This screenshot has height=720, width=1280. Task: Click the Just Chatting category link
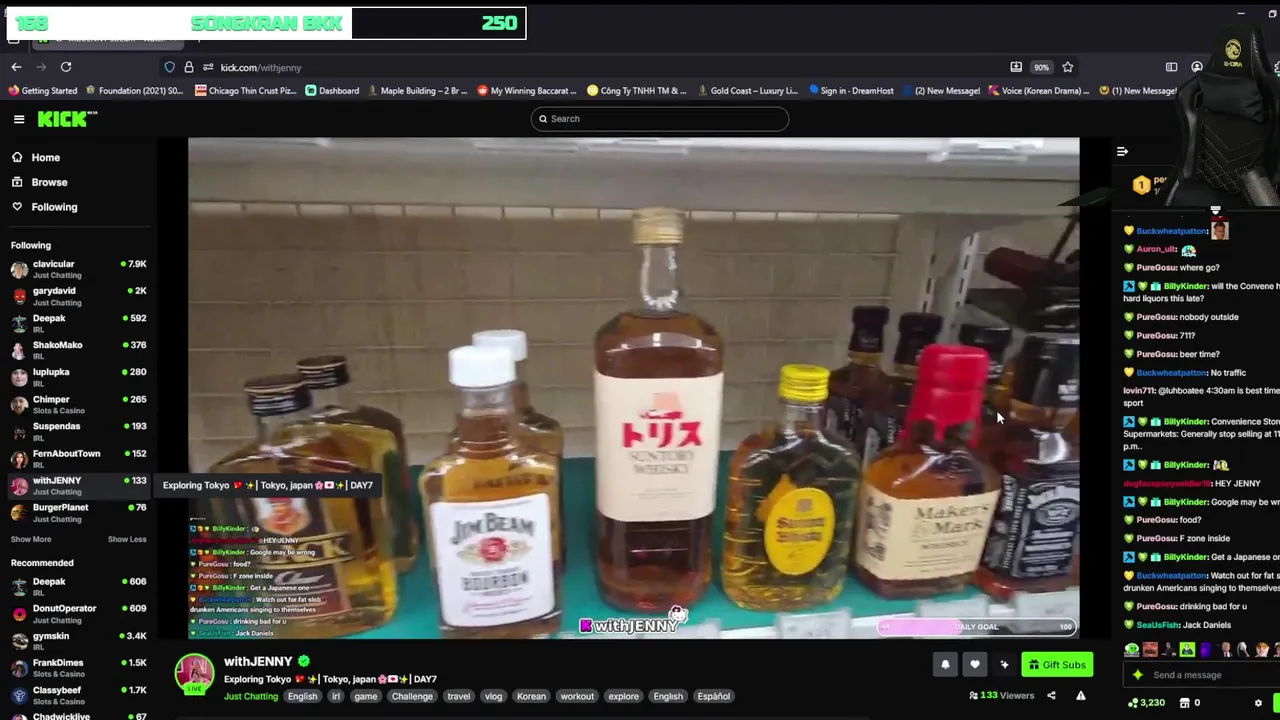pos(251,696)
